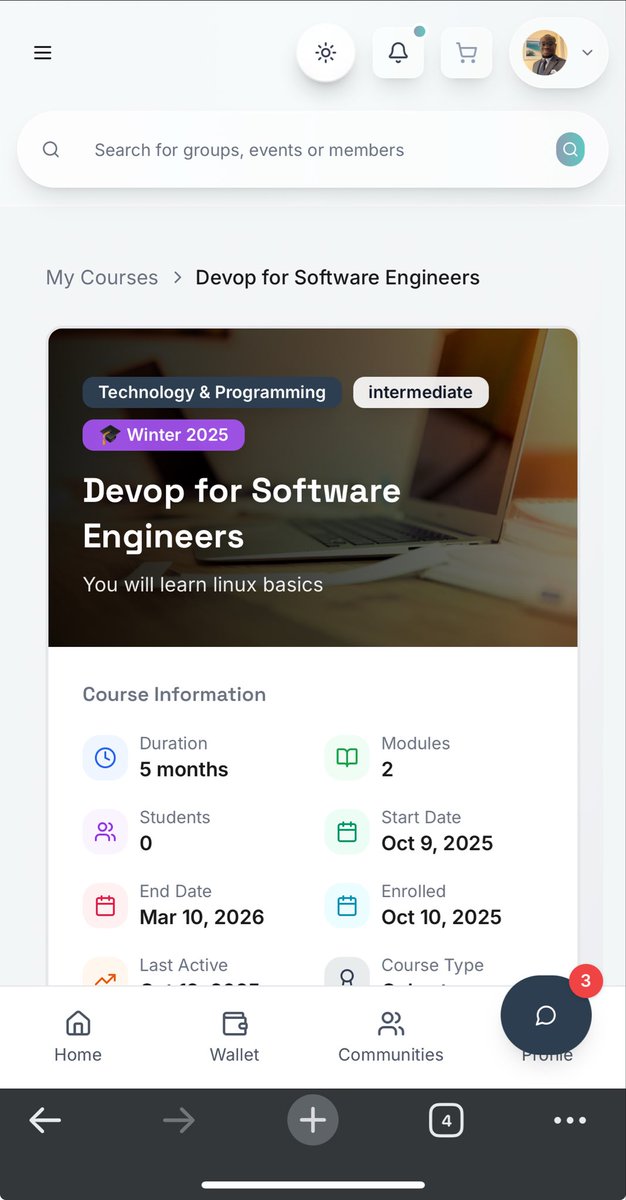Open a new browser tab with plus

pyautogui.click(x=313, y=1121)
